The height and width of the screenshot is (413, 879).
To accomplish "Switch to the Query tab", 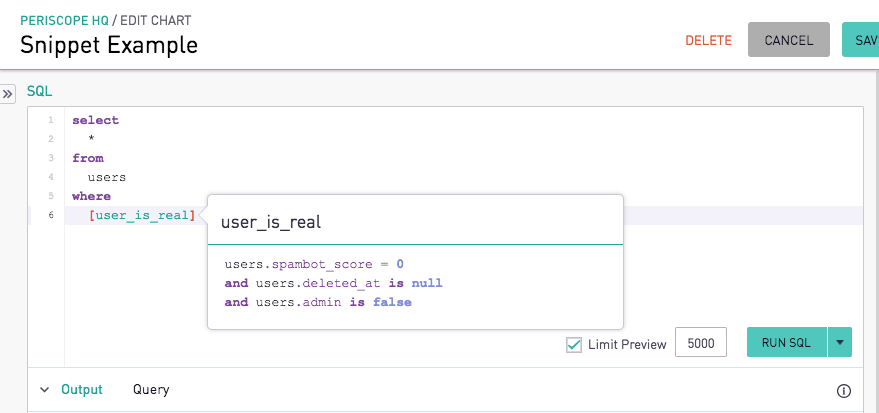I will [x=151, y=389].
